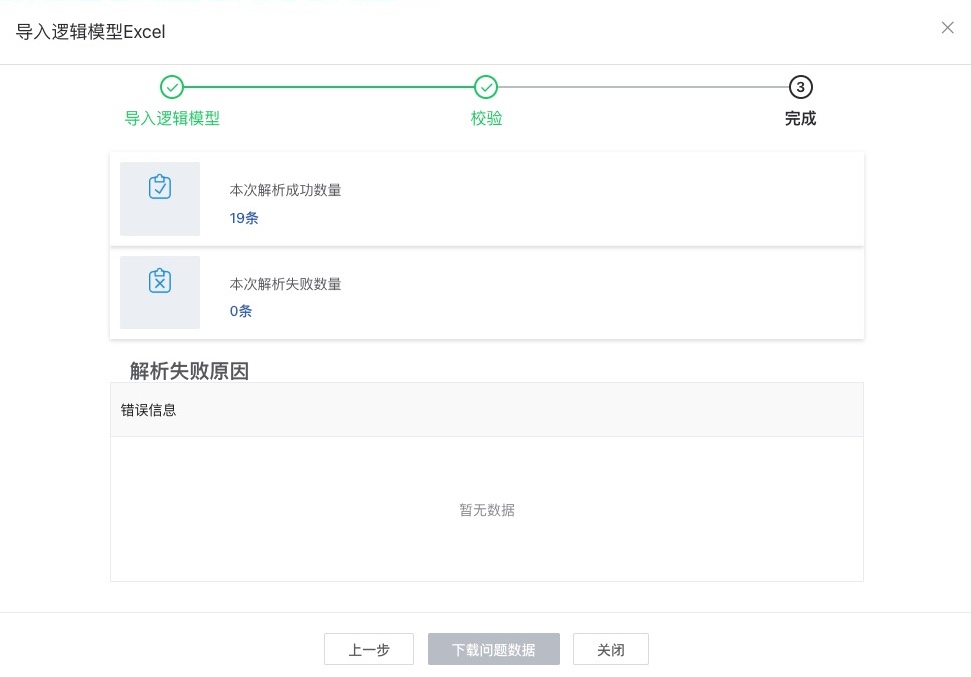Viewport: 971px width, 677px height.
Task: Click the 暂无数据 empty state text
Action: tap(486, 510)
